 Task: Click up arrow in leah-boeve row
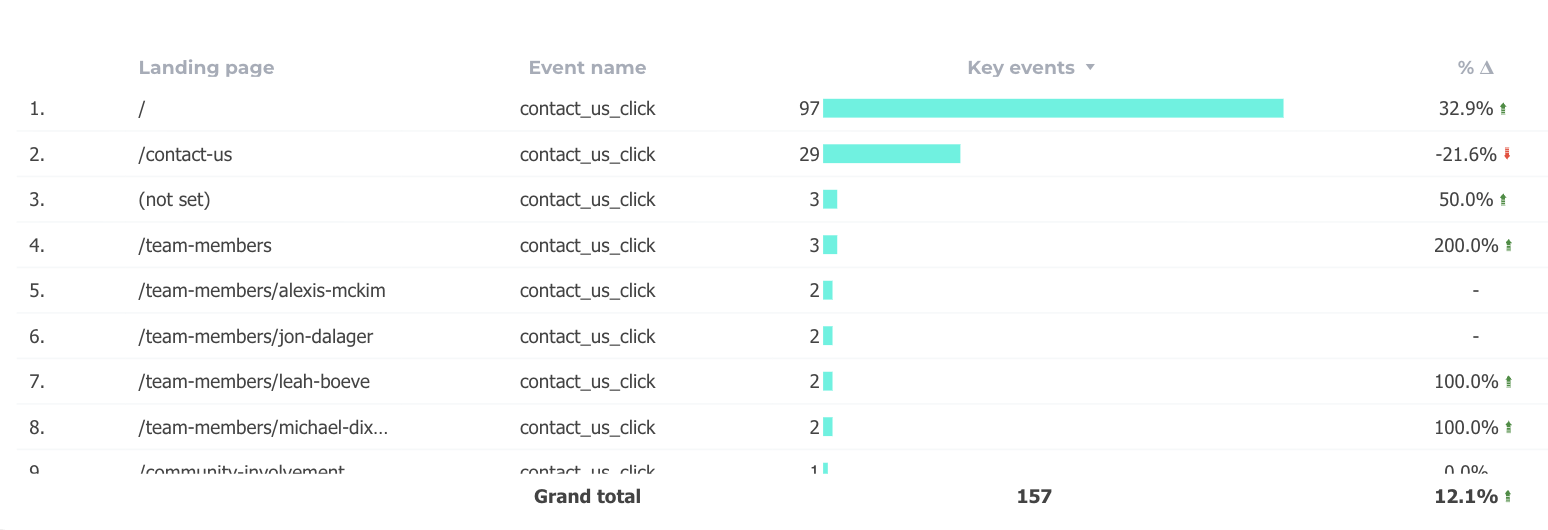click(x=1508, y=382)
